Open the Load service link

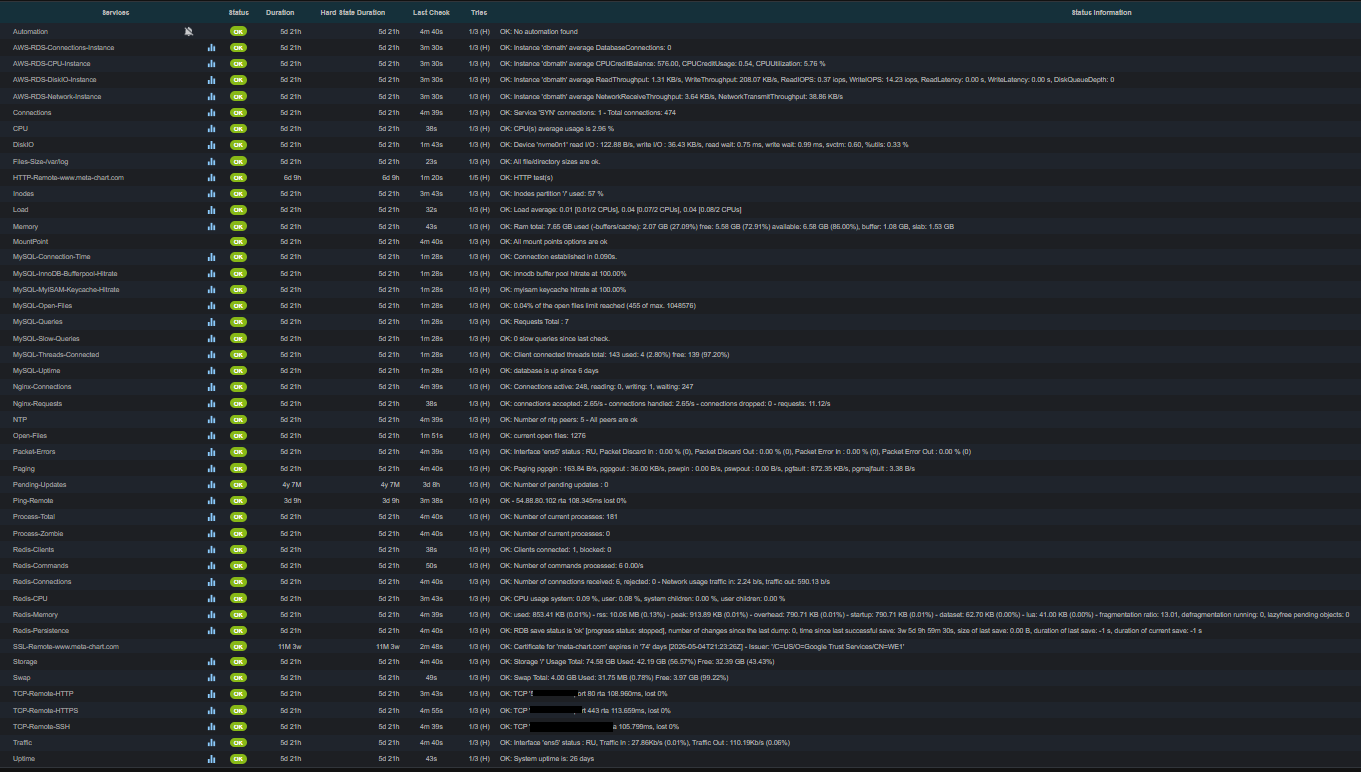(21, 210)
